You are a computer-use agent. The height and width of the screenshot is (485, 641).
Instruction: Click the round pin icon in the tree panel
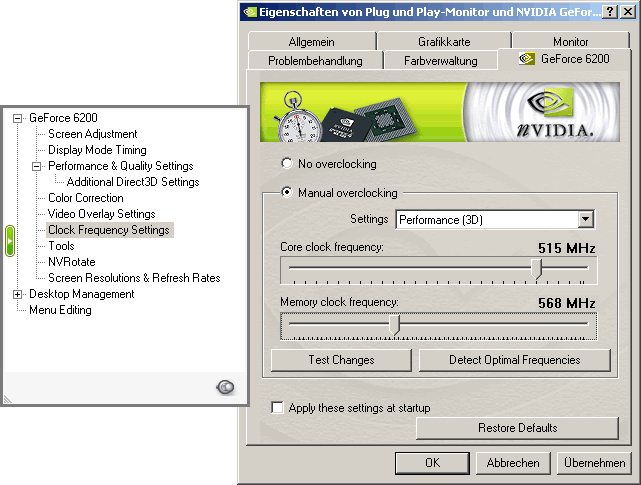coord(225,387)
